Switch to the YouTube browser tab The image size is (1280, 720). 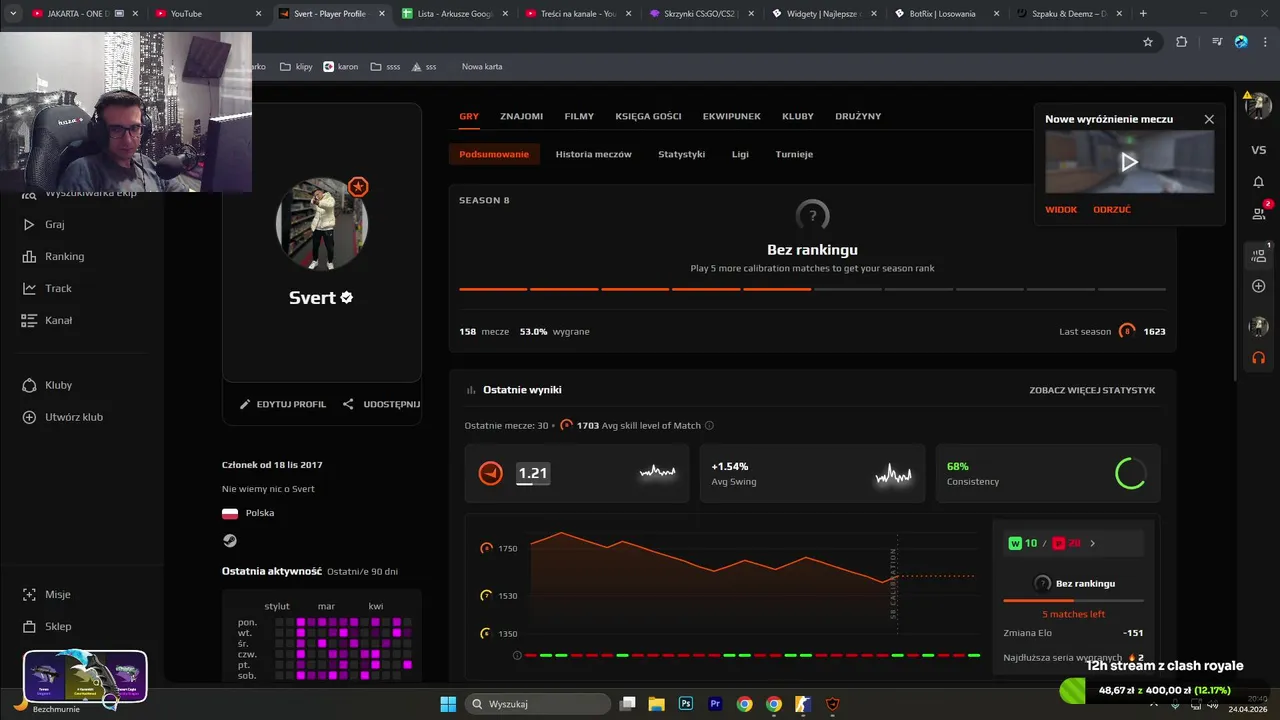208,13
